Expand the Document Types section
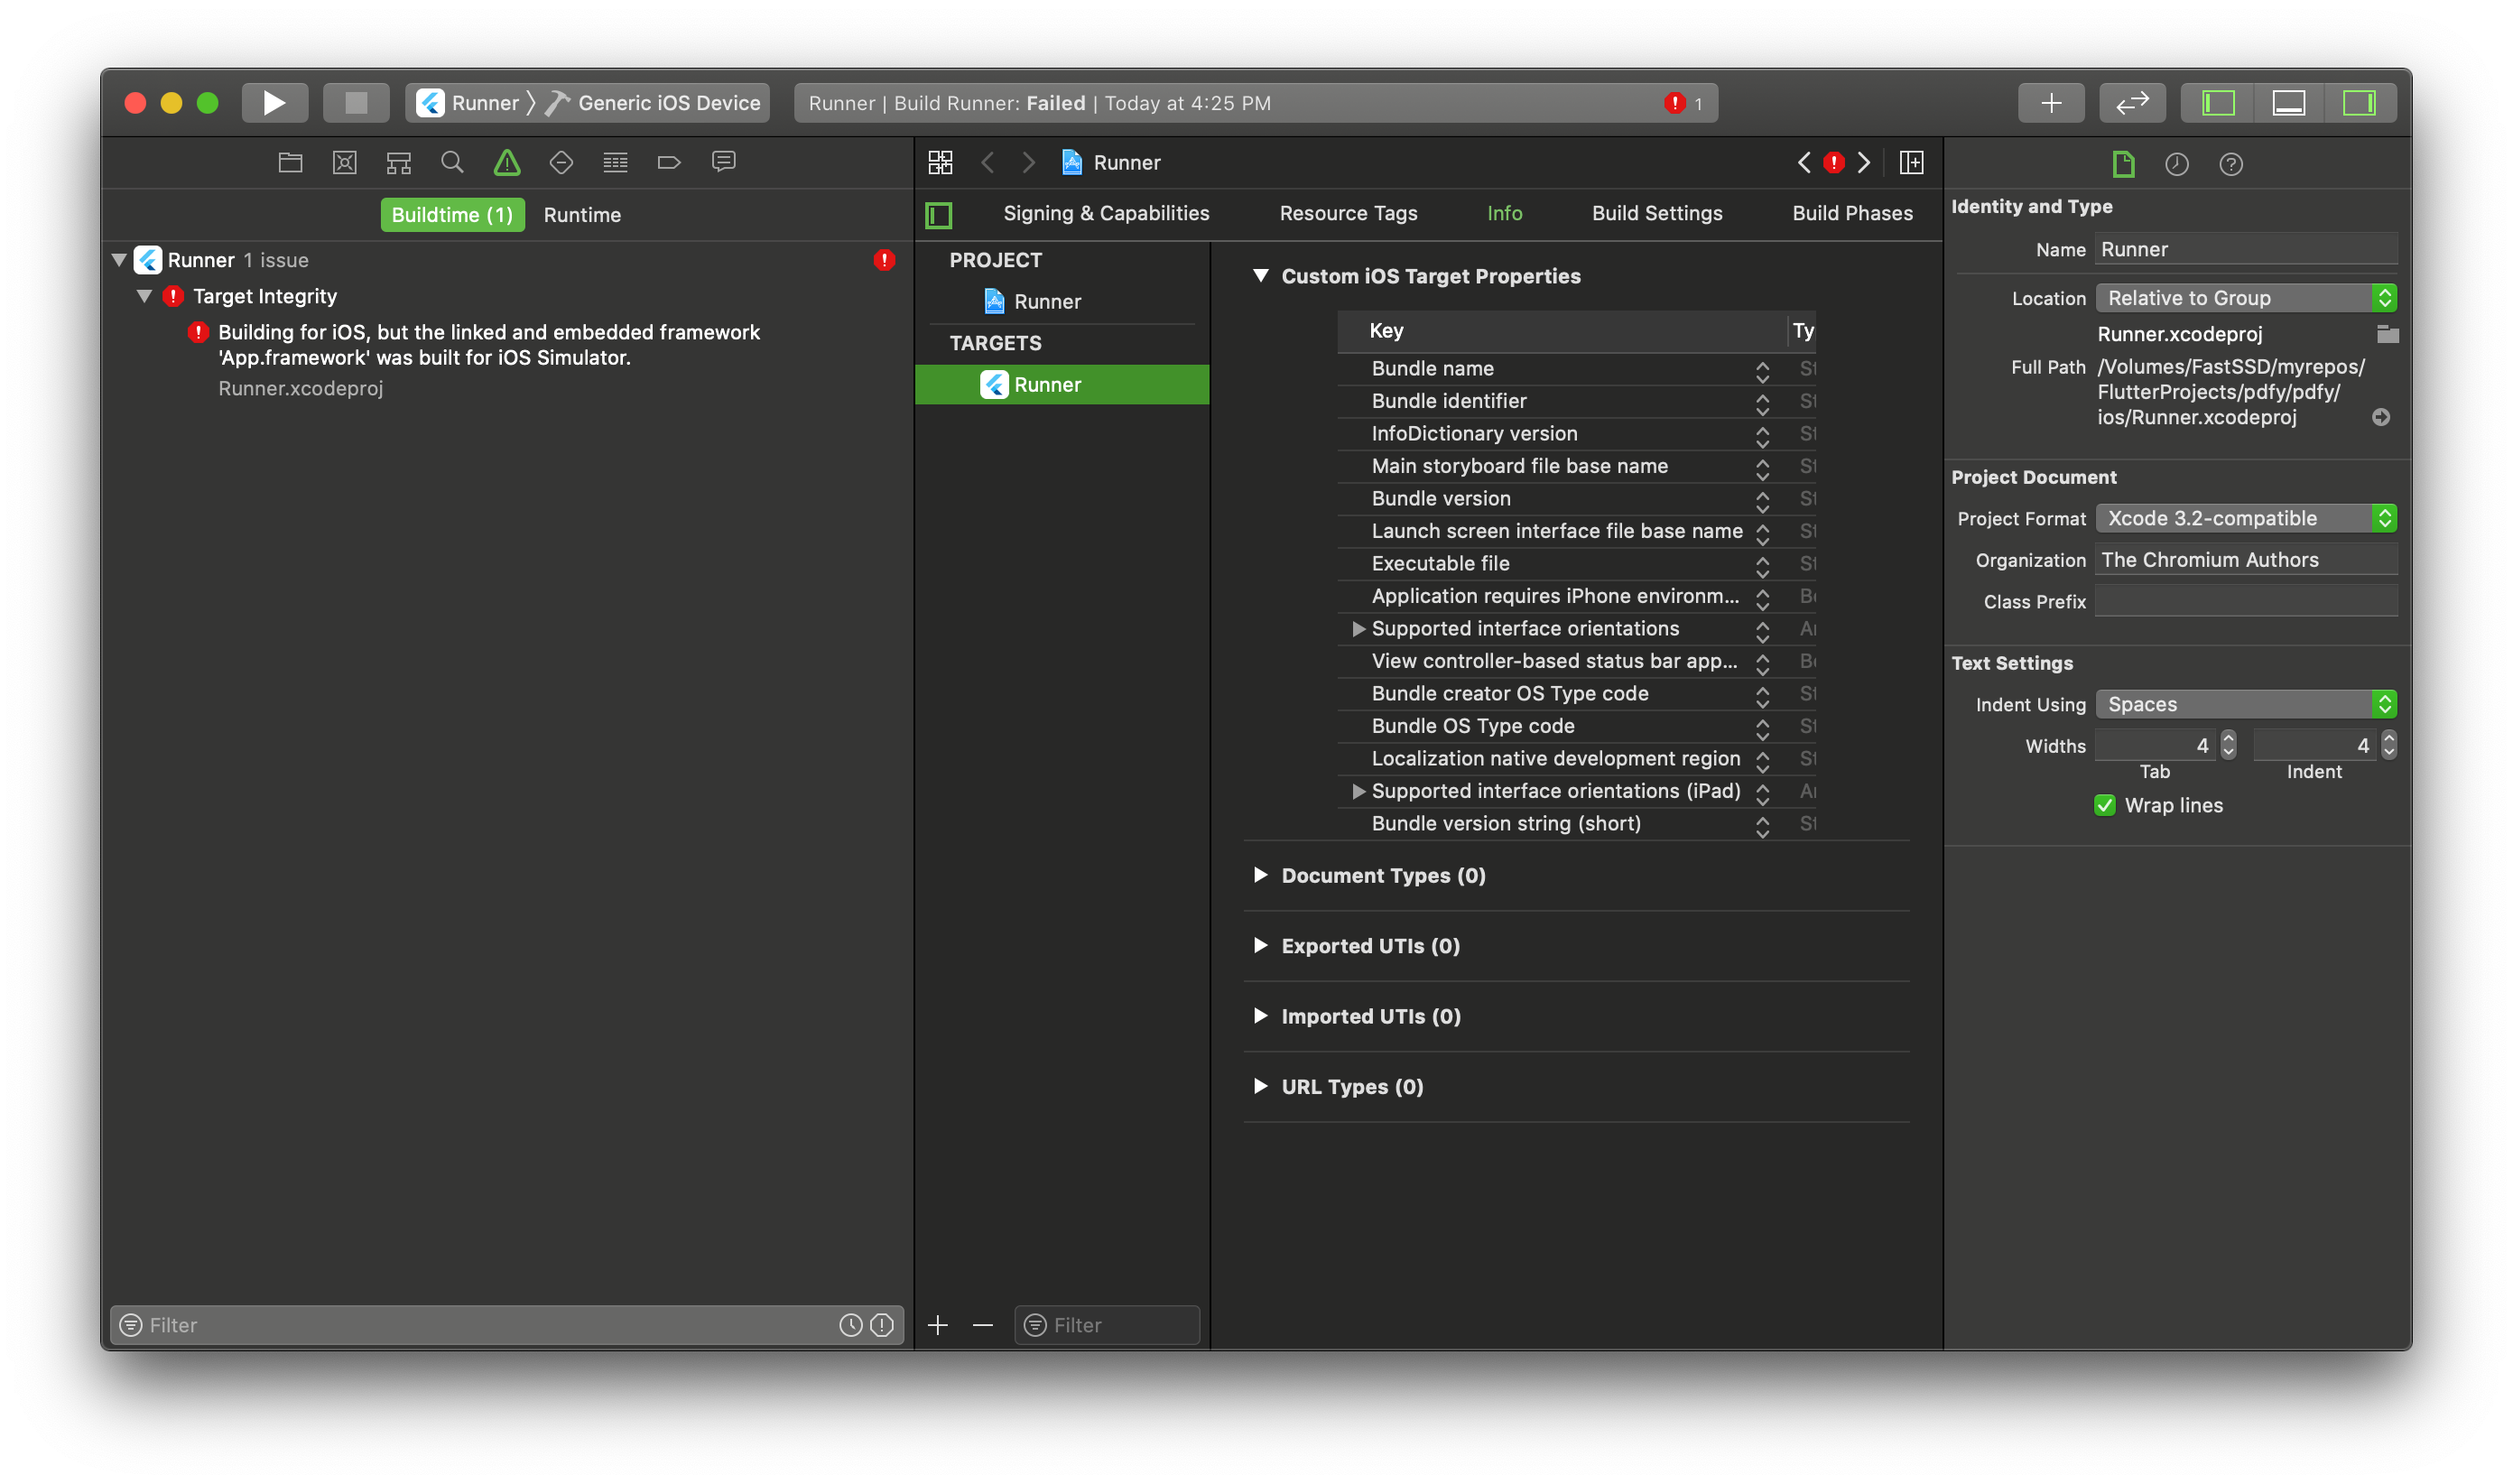 tap(1260, 875)
